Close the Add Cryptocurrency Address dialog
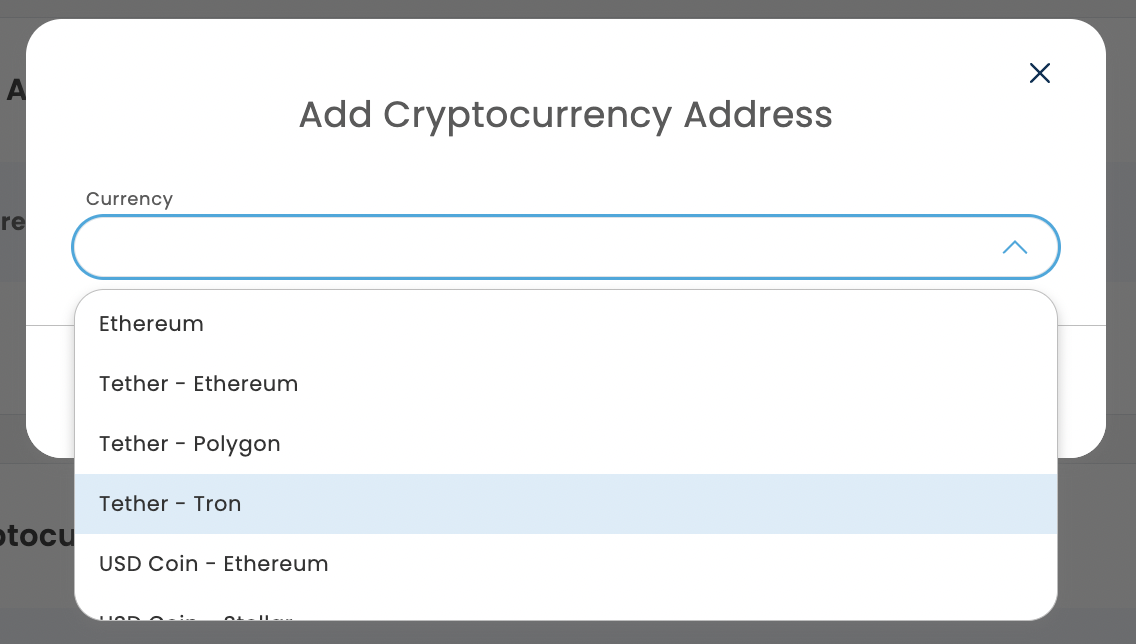The width and height of the screenshot is (1136, 644). coord(1040,73)
